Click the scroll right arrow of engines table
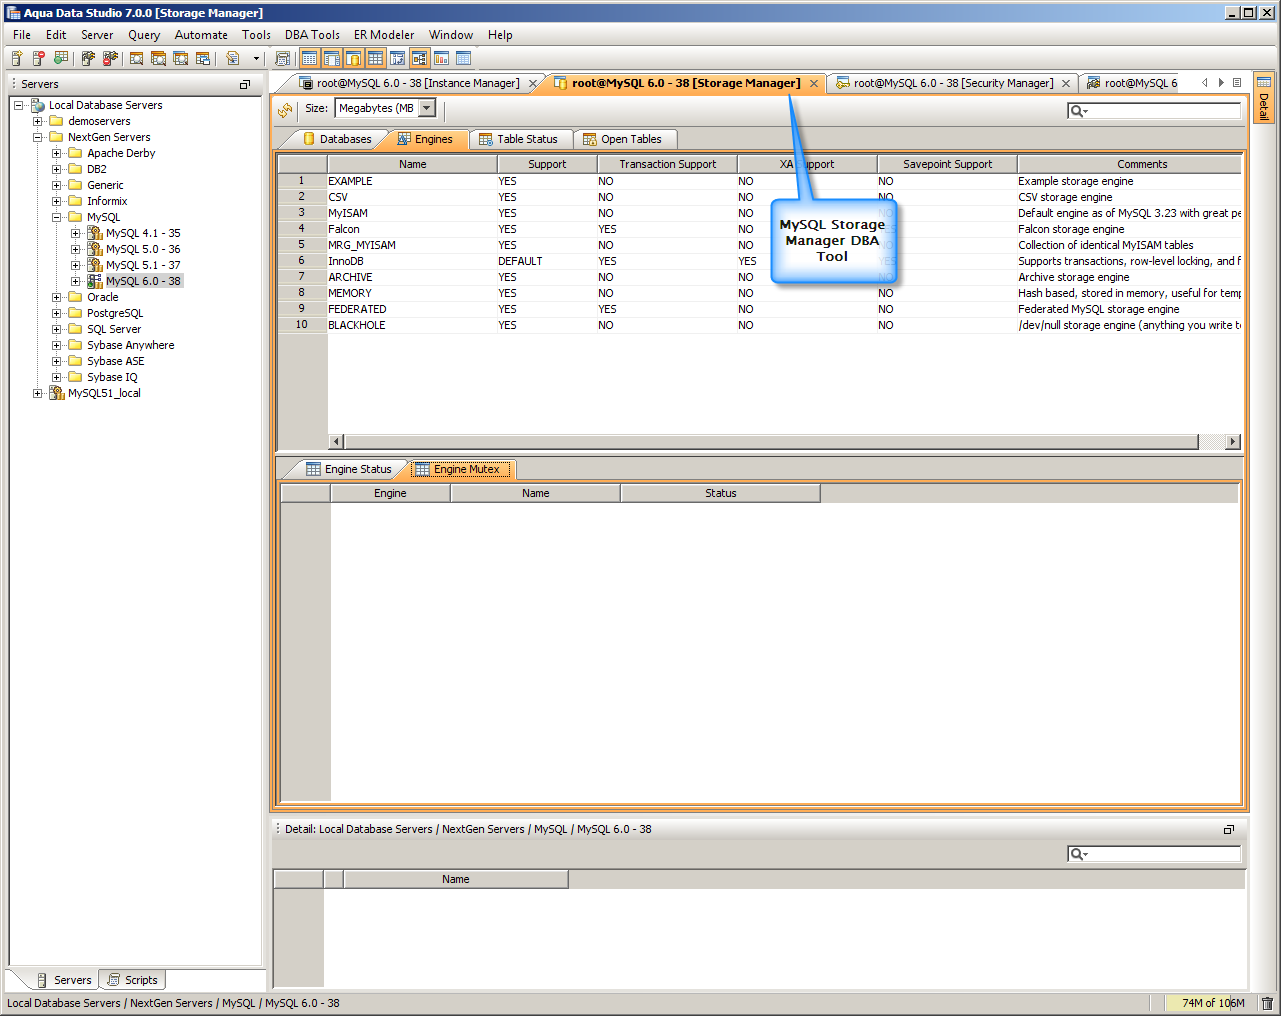Viewport: 1281px width, 1016px height. 1233,442
